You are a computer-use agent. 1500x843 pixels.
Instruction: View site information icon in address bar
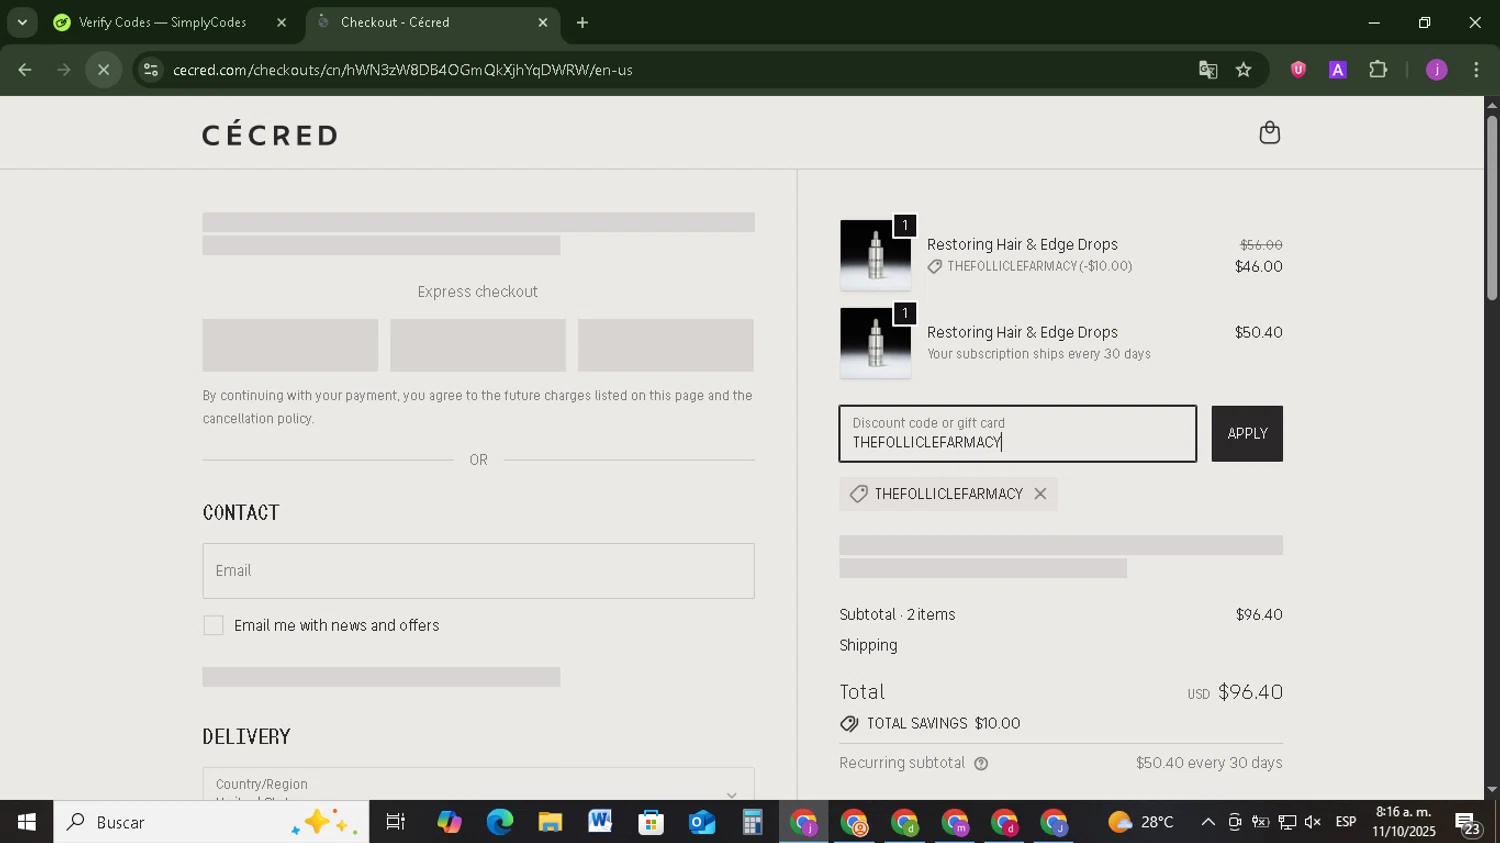[x=151, y=70]
